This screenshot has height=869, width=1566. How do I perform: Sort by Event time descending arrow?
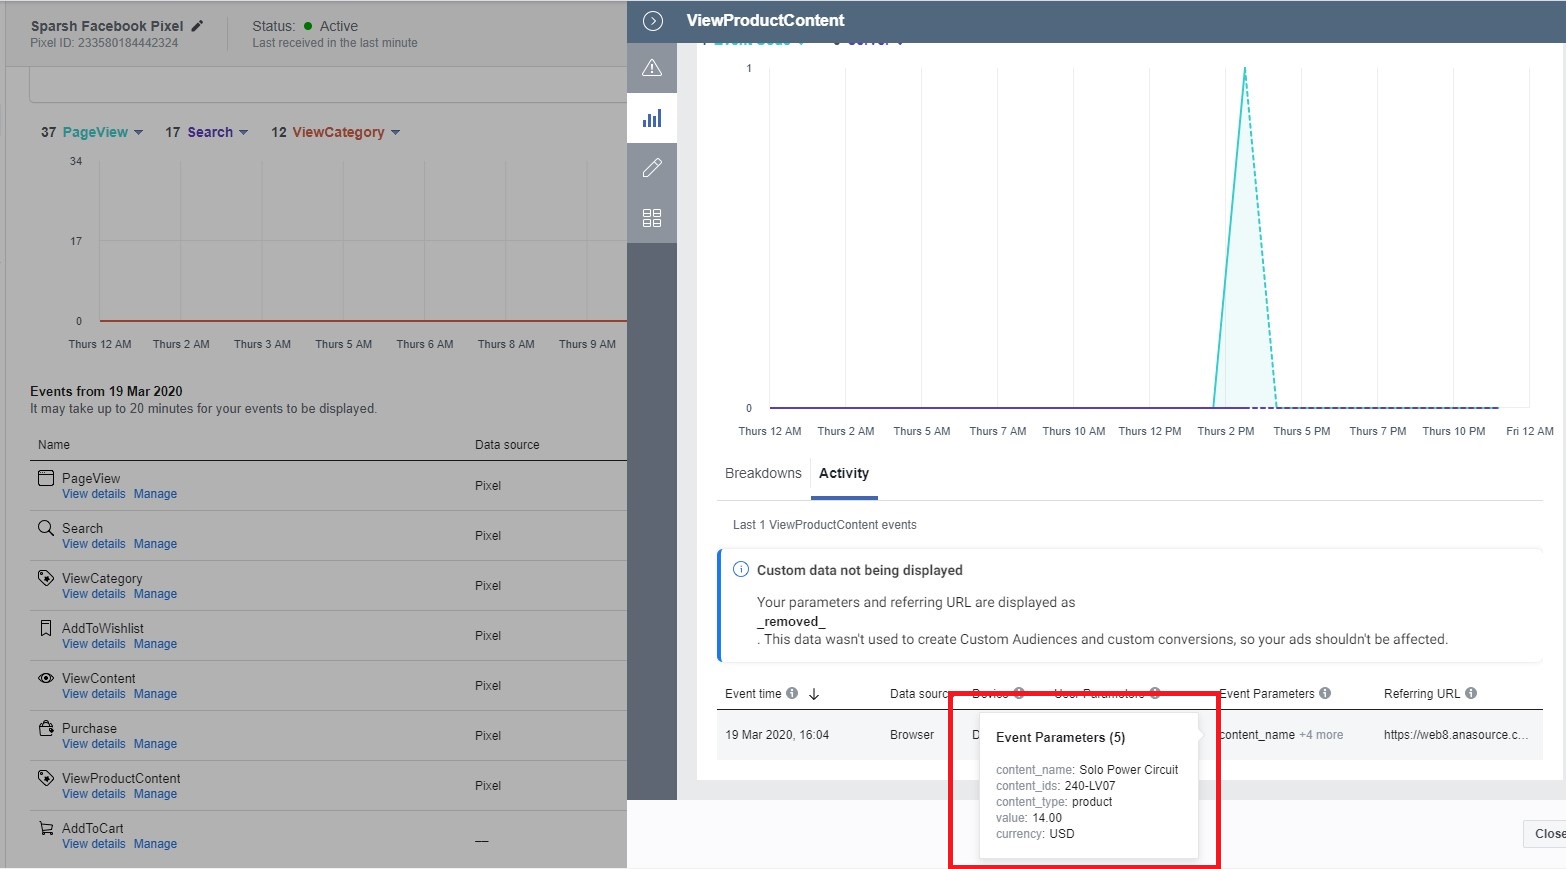pos(814,694)
